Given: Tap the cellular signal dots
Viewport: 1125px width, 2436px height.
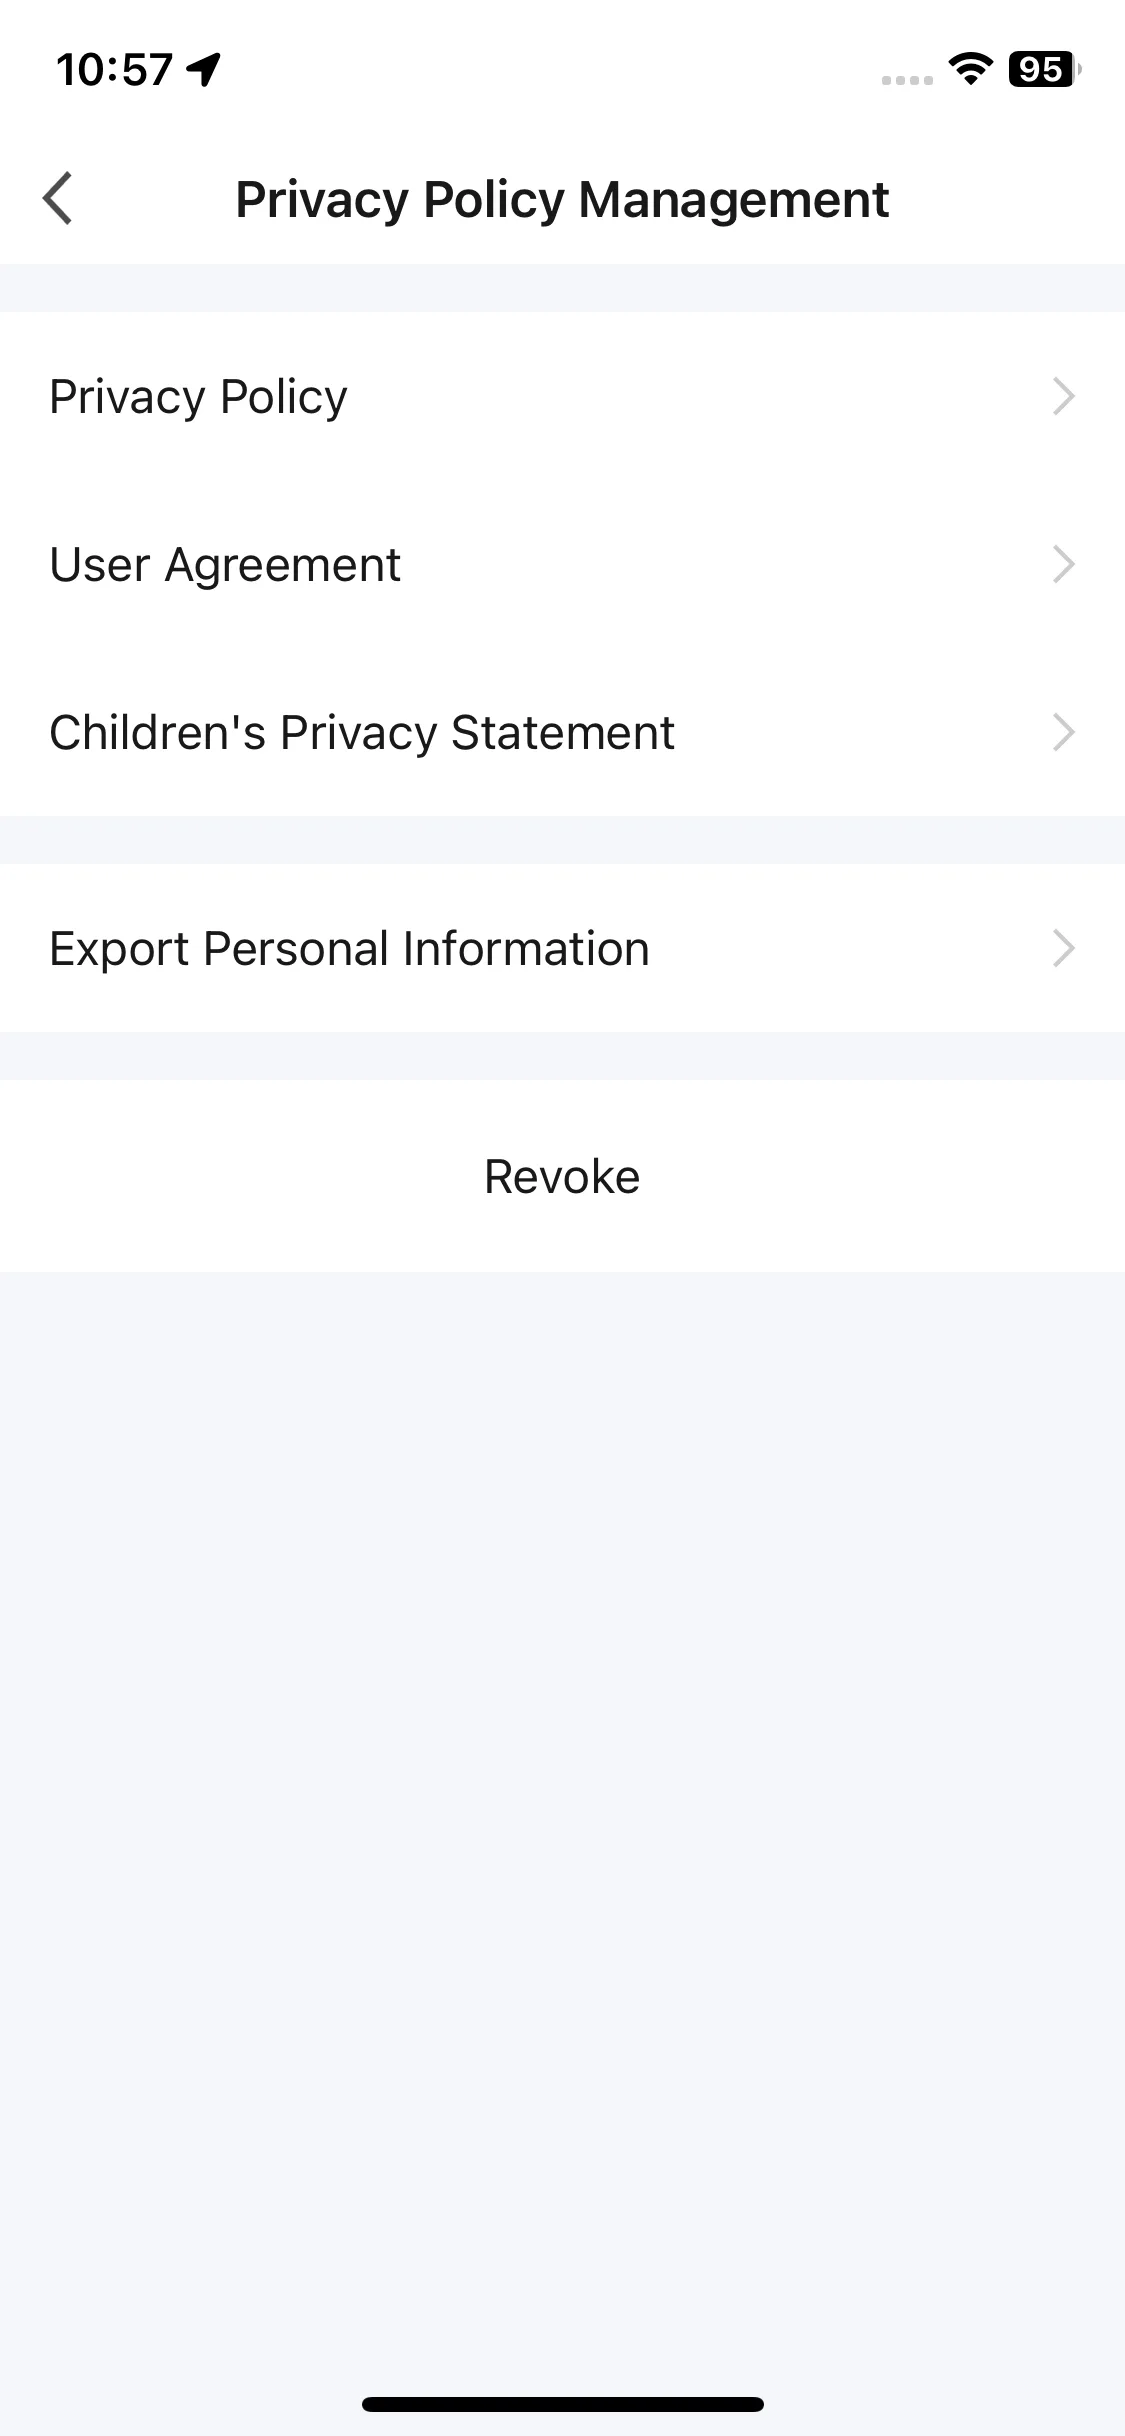Looking at the screenshot, I should point(907,80).
